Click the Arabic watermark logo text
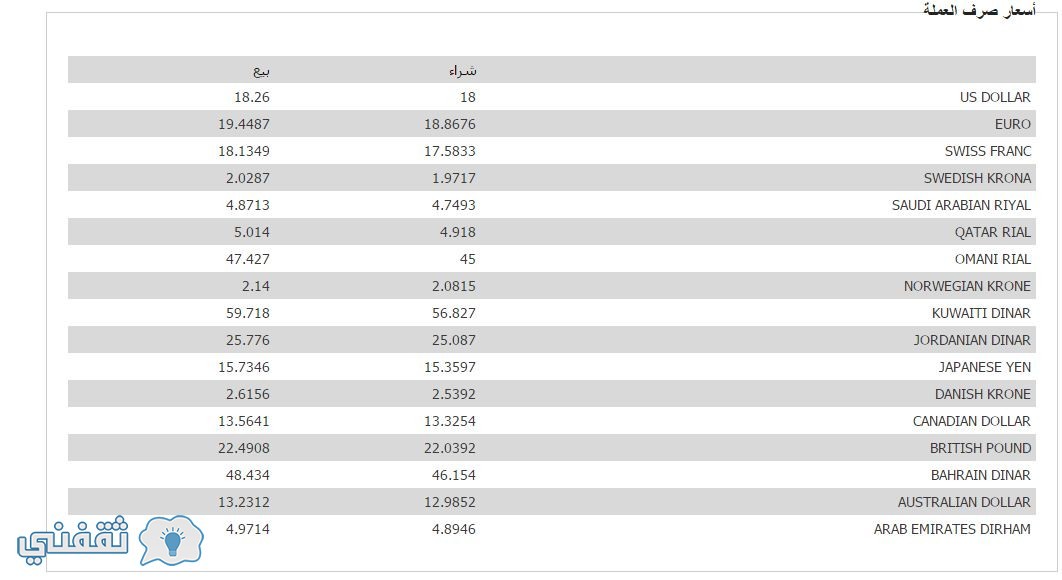This screenshot has height=580, width=1062. click(72, 540)
